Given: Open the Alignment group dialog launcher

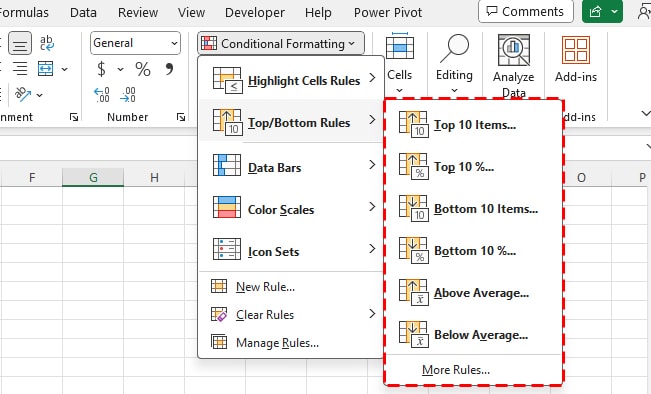Looking at the screenshot, I should pyautogui.click(x=74, y=117).
